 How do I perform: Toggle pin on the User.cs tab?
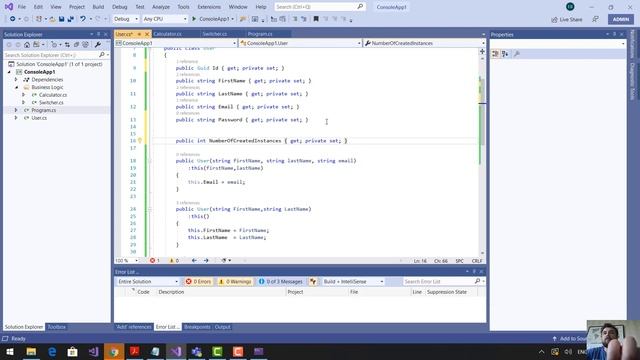(x=139, y=34)
